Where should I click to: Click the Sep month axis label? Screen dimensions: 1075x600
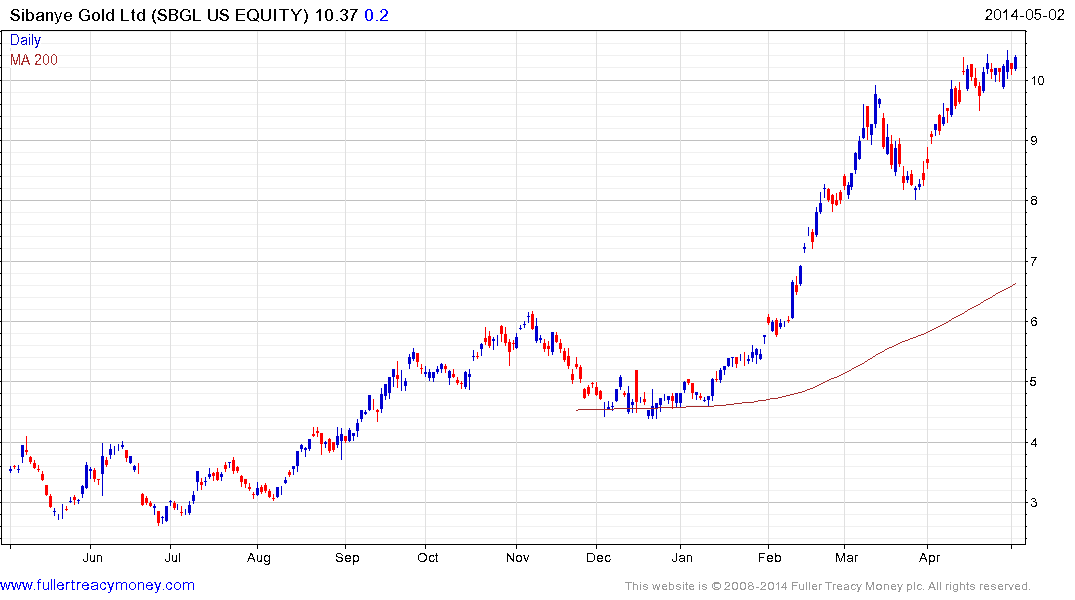coord(347,557)
